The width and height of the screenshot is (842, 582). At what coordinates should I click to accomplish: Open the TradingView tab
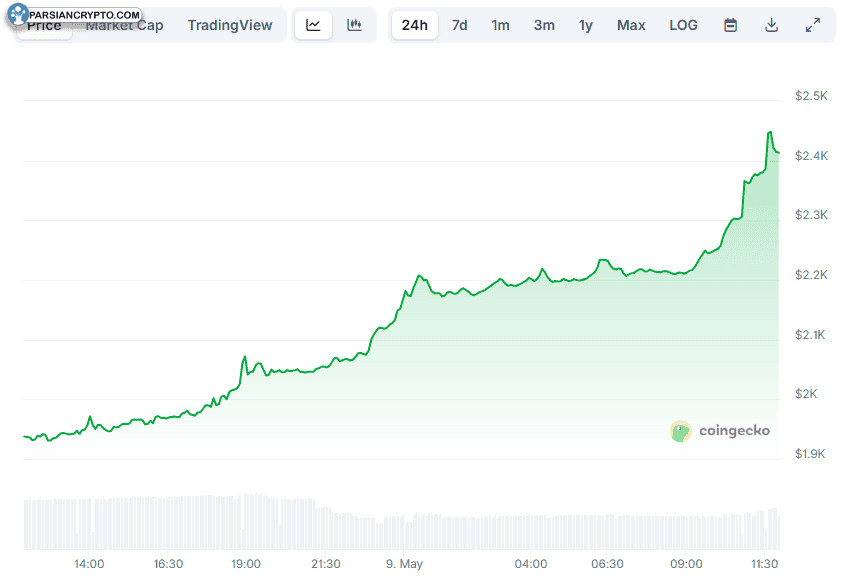click(x=230, y=25)
